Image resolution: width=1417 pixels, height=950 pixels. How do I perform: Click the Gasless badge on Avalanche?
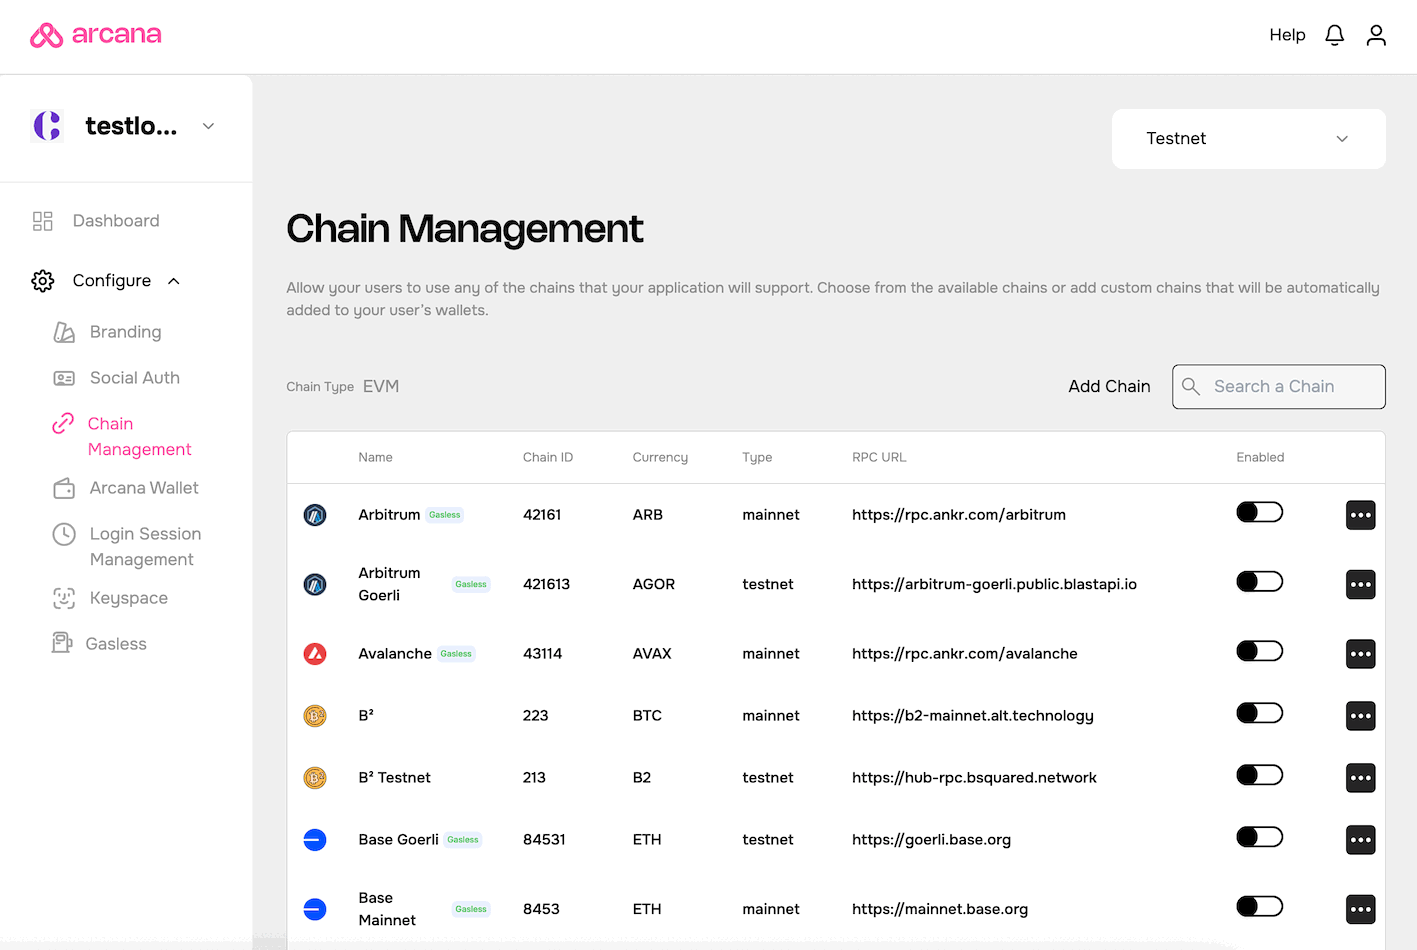(456, 654)
